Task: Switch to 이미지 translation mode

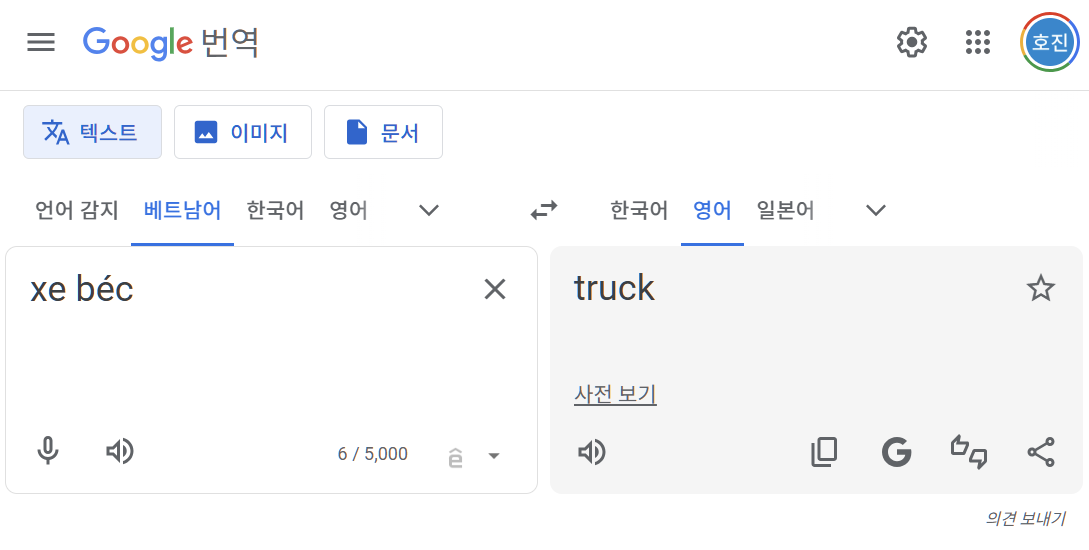Action: click(242, 132)
